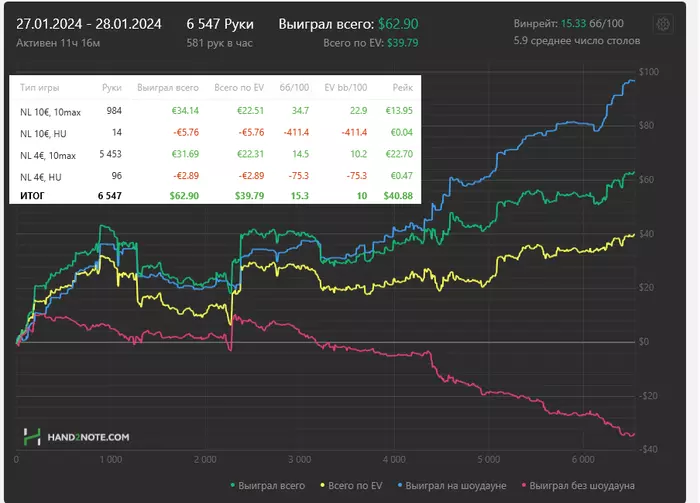Select the NL 10€, 10max row
Screen dimensions: 700x503
(215, 111)
